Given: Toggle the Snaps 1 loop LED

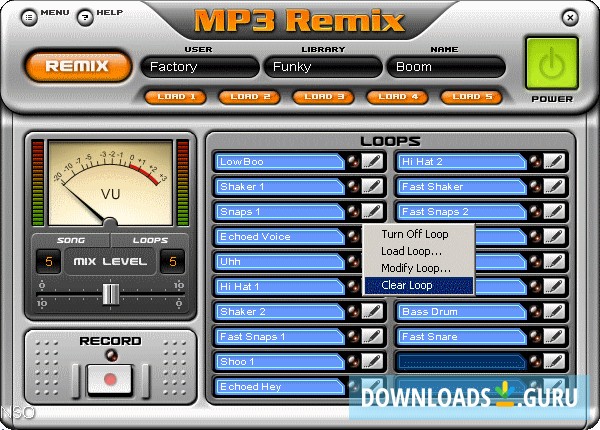Looking at the screenshot, I should point(353,212).
